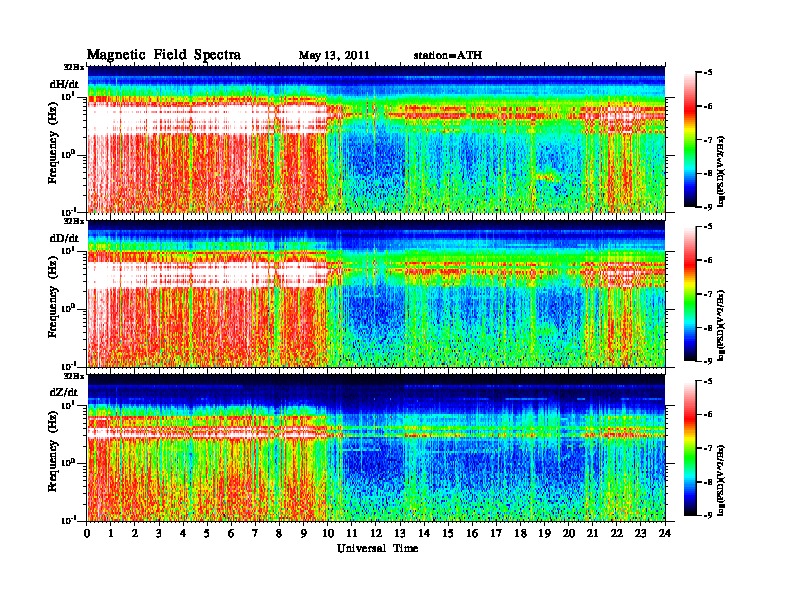The image size is (792, 612).
Task: Click the "dD/dt" panel label
Action: coord(64,238)
